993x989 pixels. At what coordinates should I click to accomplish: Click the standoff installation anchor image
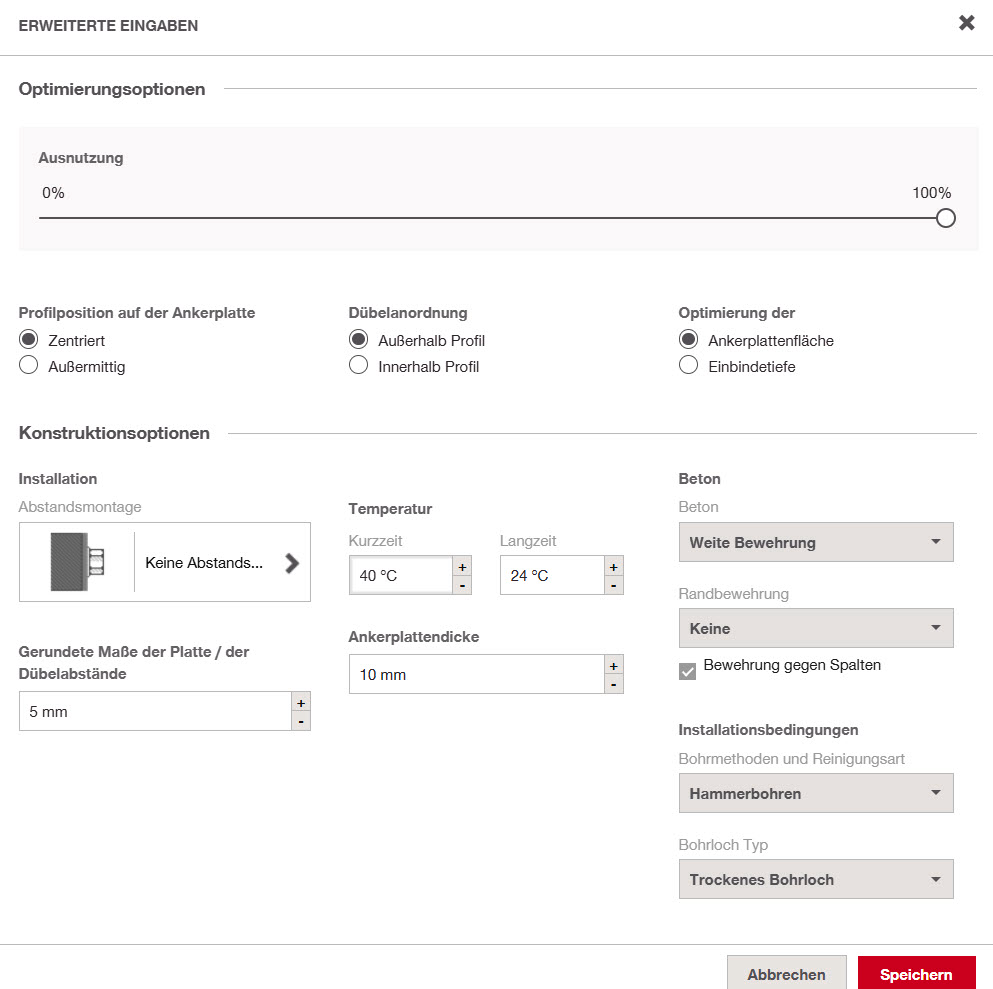[x=77, y=562]
